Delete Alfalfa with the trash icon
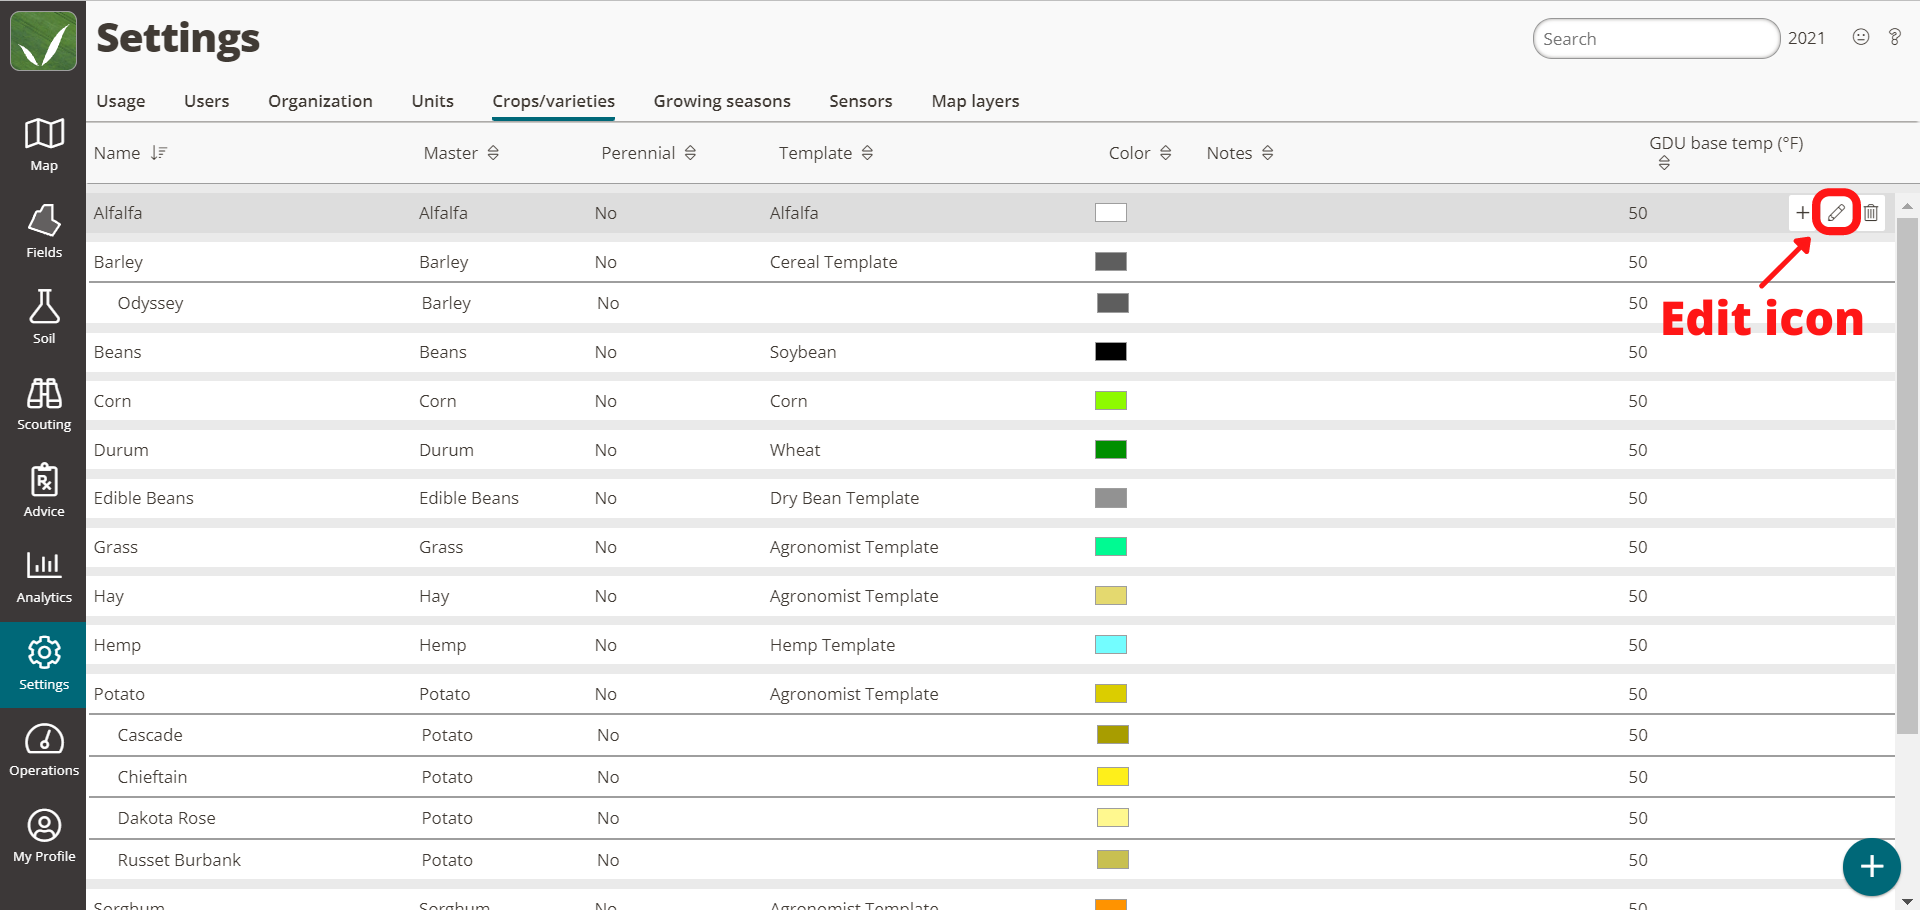 click(1871, 212)
